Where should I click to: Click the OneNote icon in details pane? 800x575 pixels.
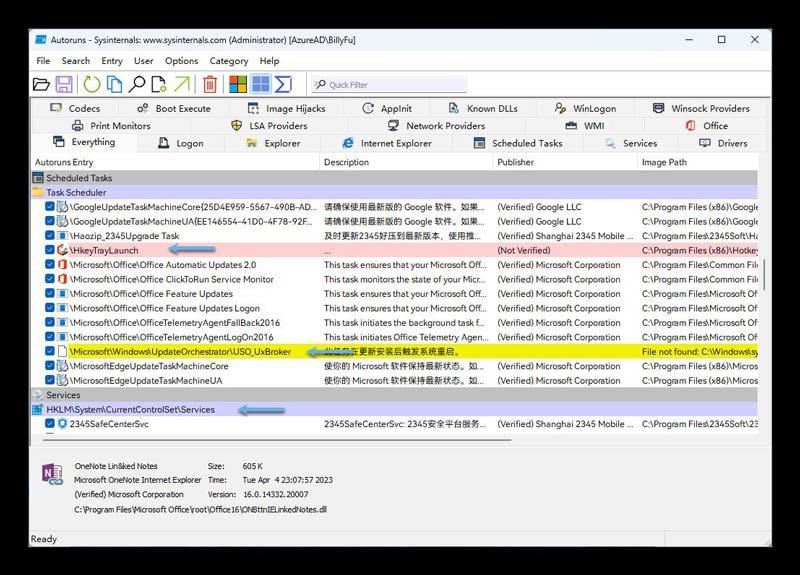[x=53, y=474]
